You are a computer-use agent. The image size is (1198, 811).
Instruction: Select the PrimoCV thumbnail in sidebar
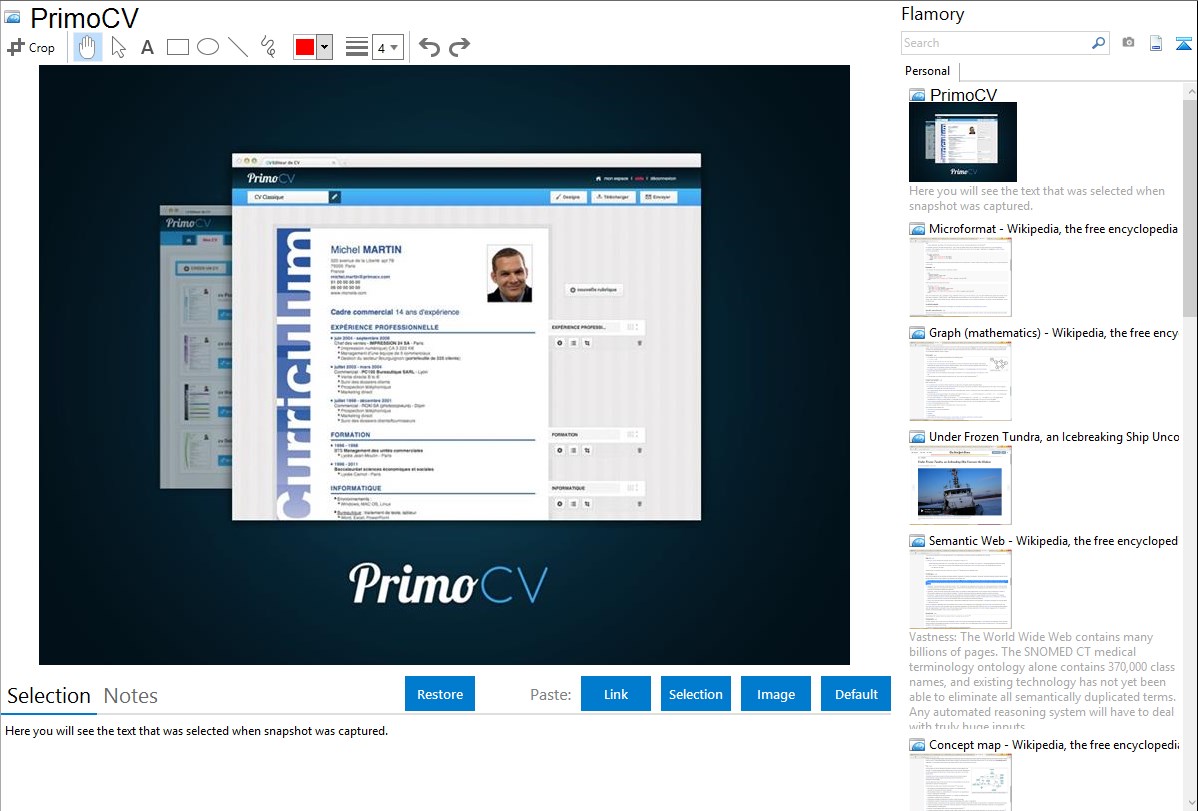click(963, 142)
